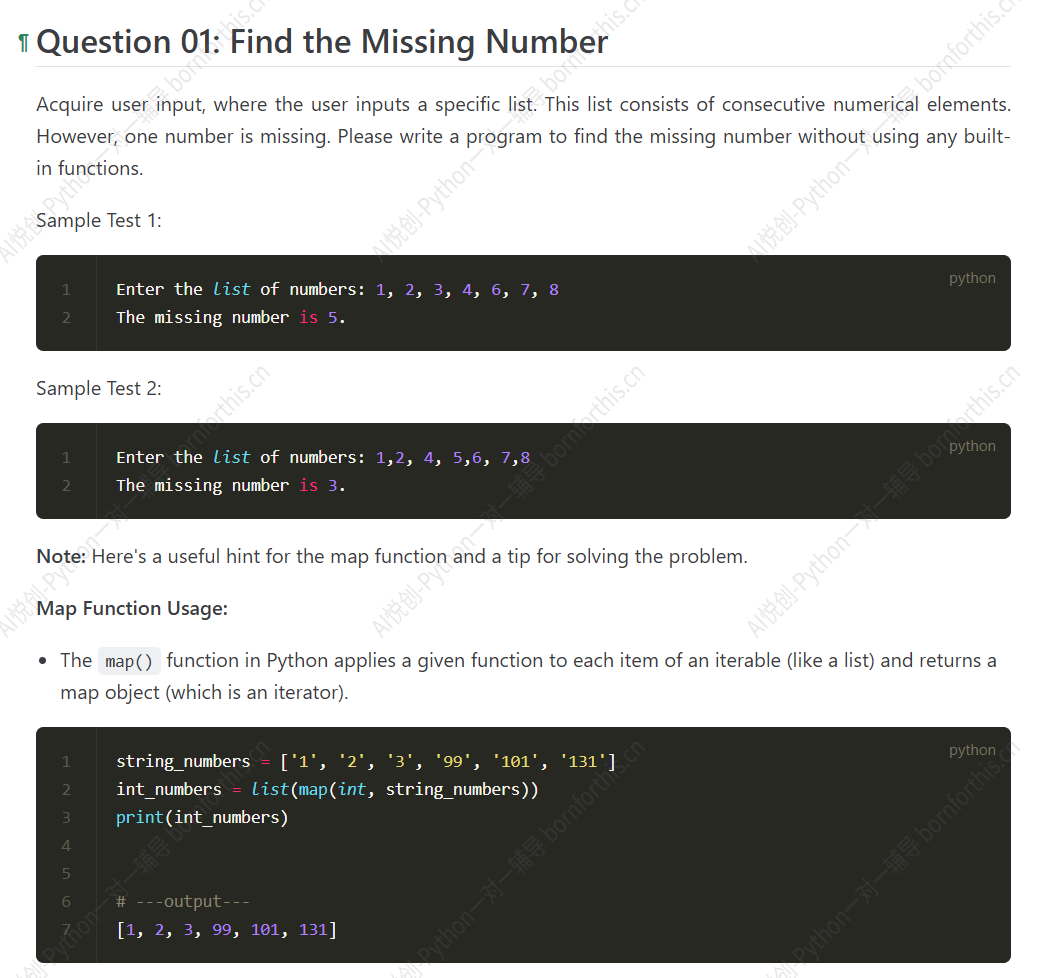
Task: Click the python label on map example block
Action: [x=972, y=750]
